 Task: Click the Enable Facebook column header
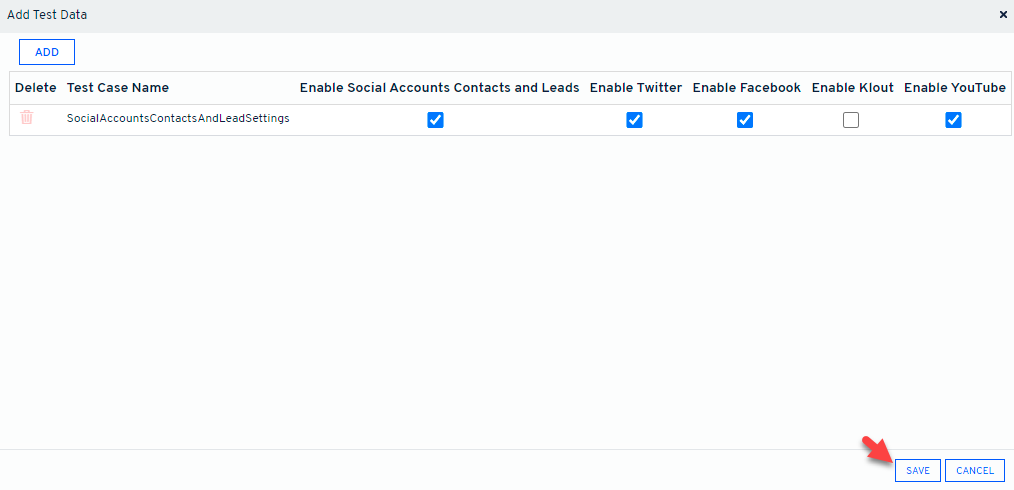746,88
